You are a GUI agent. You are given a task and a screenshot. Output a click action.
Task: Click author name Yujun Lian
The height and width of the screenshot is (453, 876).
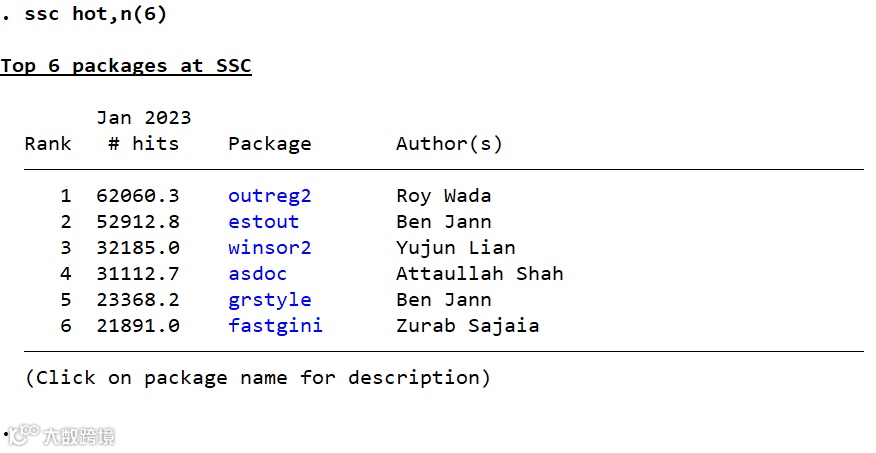coord(455,248)
